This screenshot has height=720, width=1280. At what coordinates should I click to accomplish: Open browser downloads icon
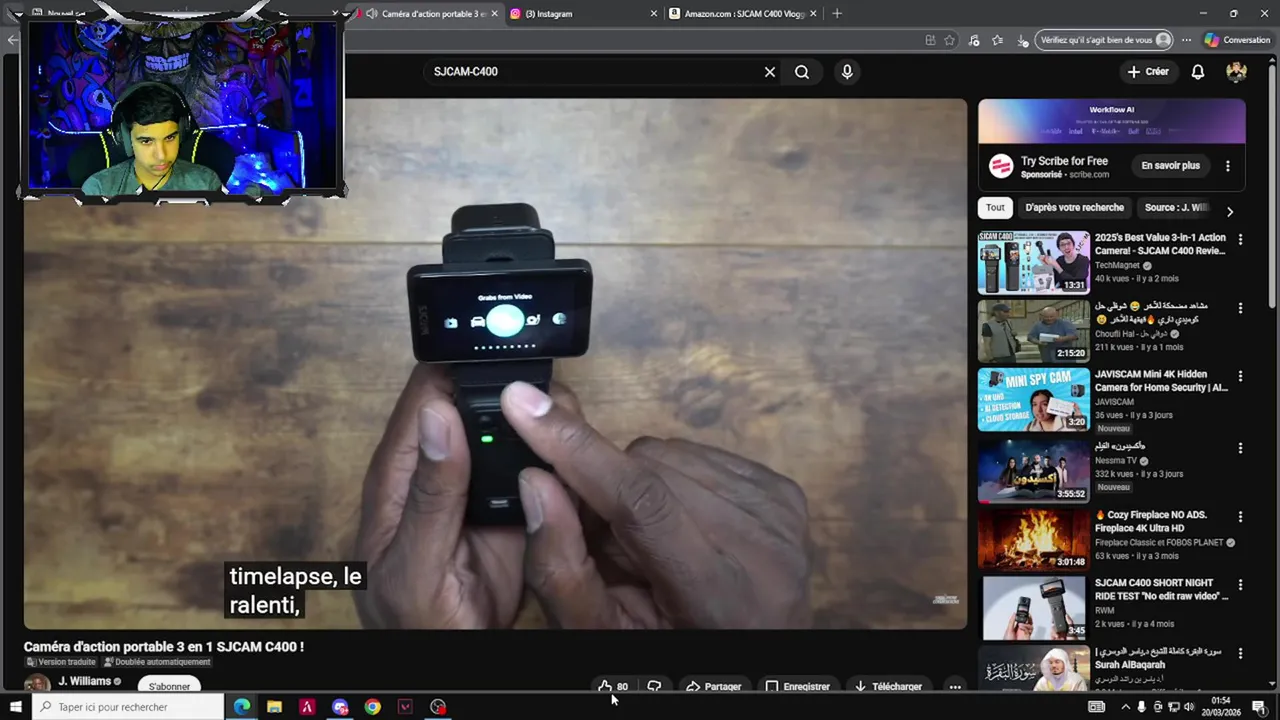(x=1021, y=40)
